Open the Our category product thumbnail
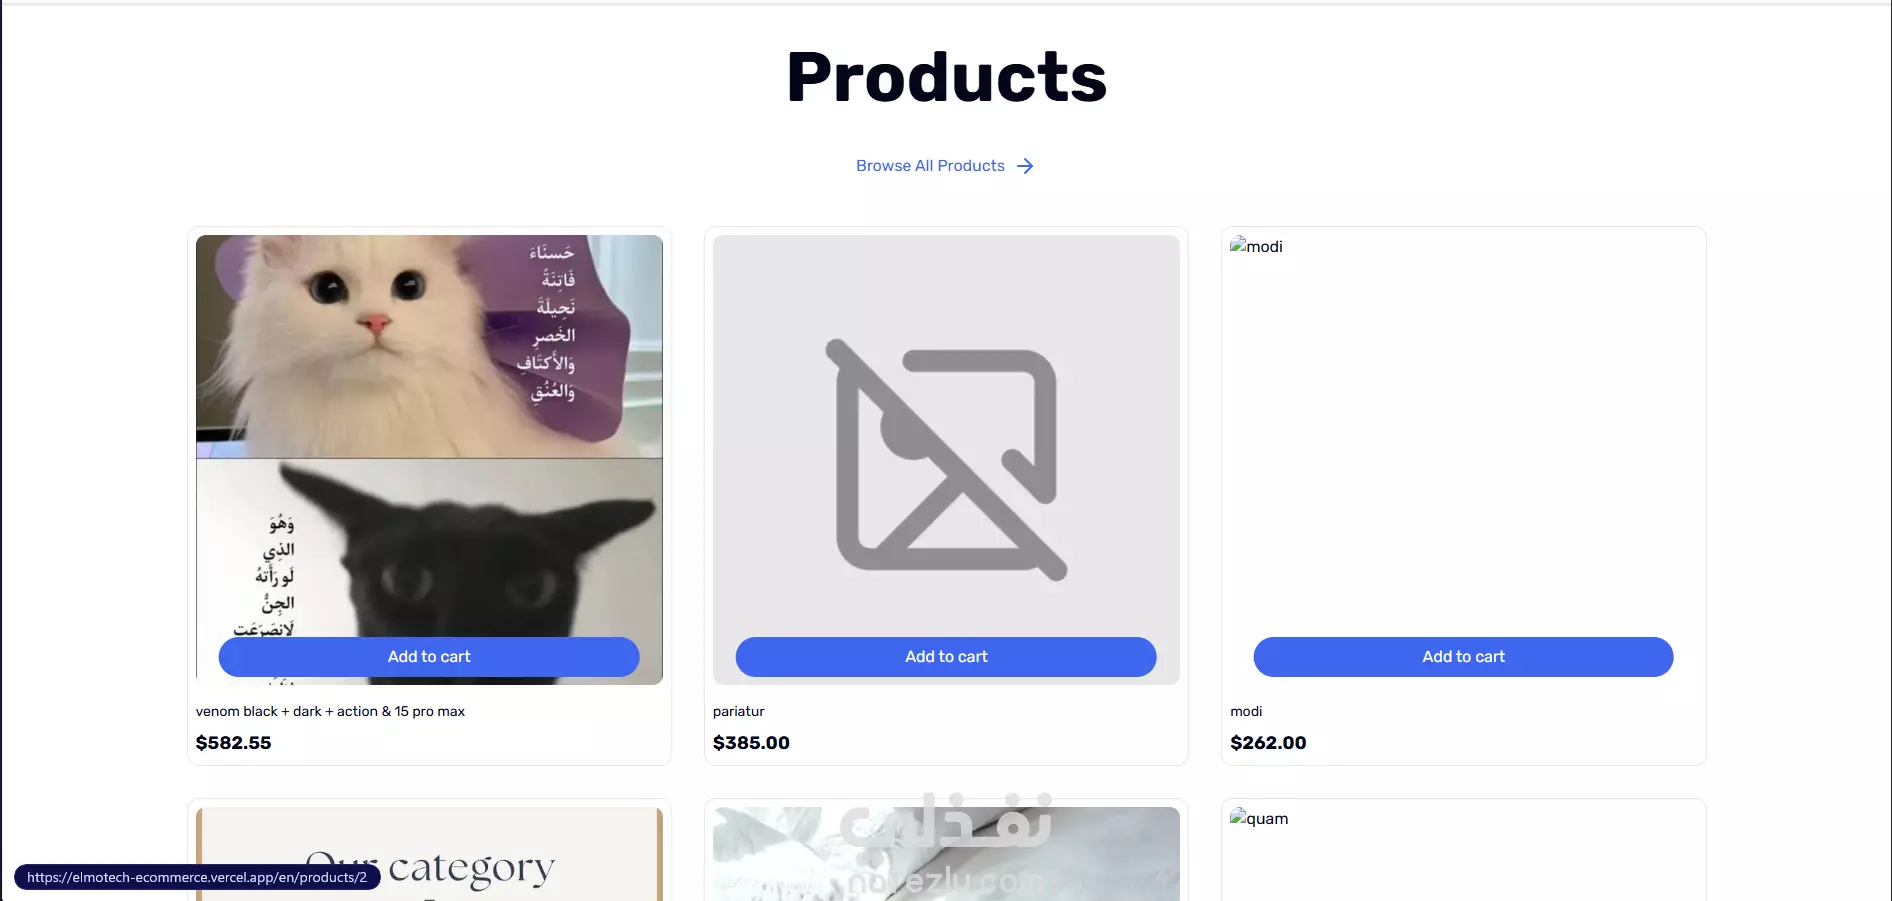The image size is (1892, 901). [429, 854]
